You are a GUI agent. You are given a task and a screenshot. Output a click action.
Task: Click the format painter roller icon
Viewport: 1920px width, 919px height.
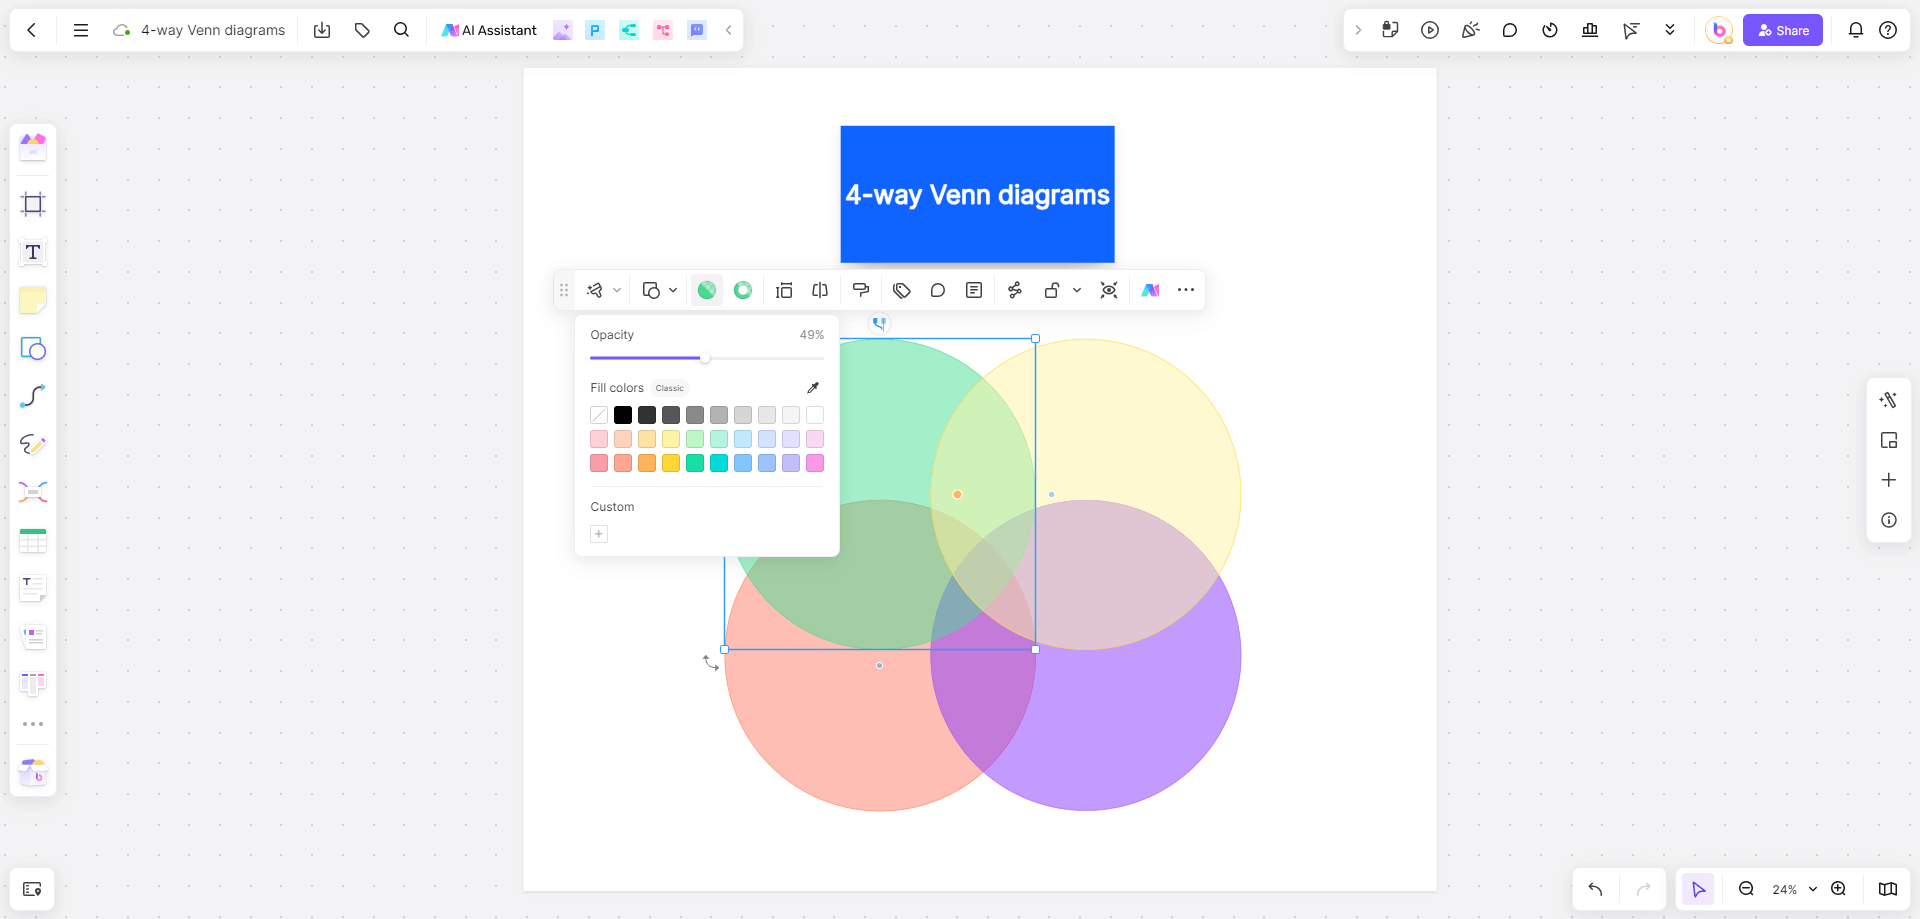click(861, 290)
